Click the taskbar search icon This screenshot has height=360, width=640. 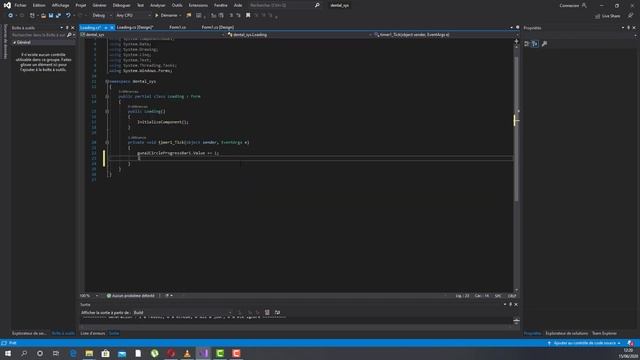click(x=24, y=353)
